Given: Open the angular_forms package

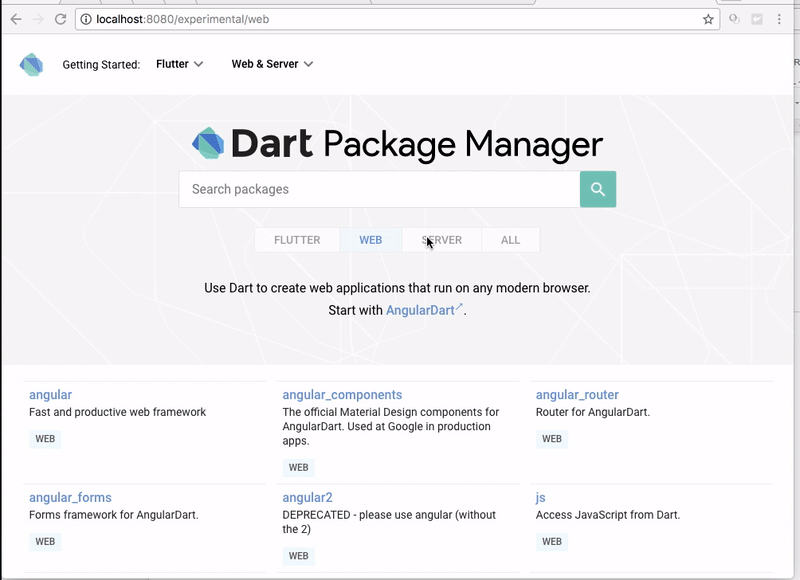Looking at the screenshot, I should 70,497.
